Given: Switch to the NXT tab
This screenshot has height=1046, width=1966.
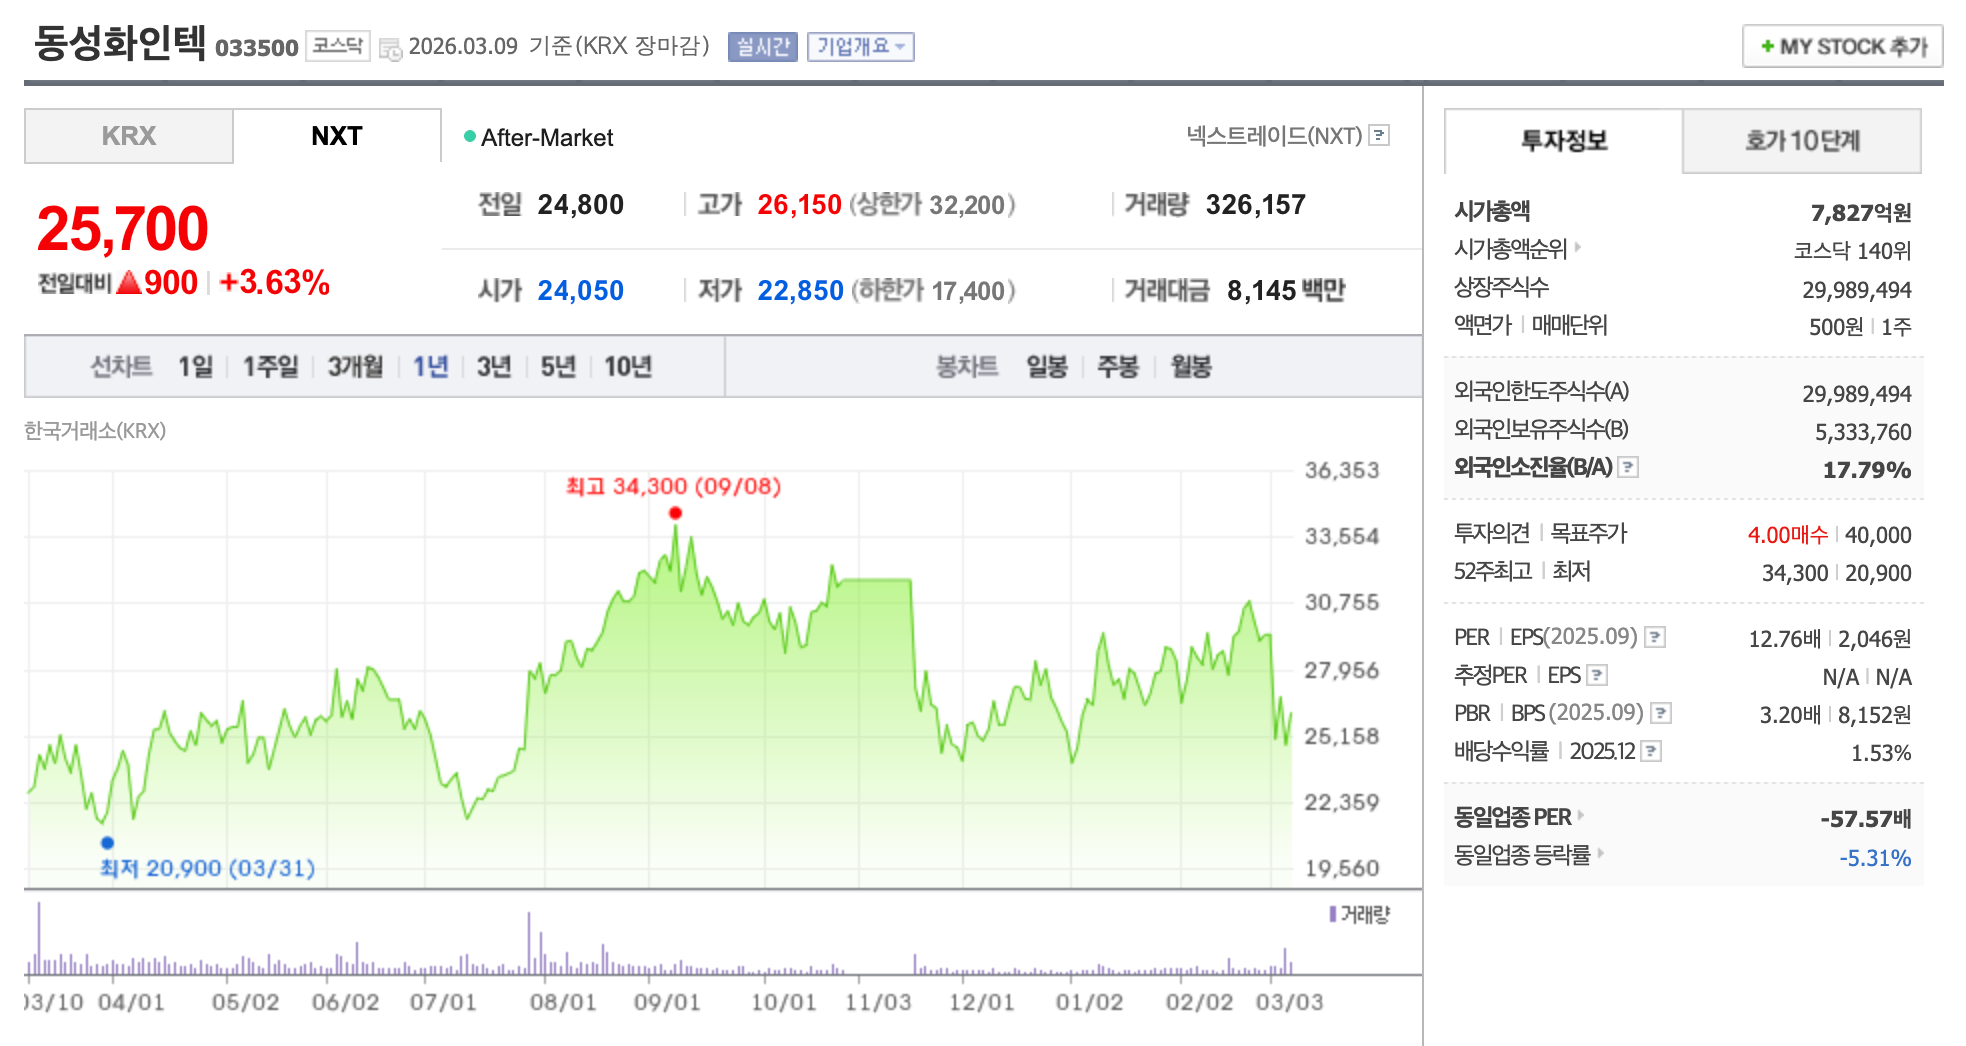Looking at the screenshot, I should (337, 136).
